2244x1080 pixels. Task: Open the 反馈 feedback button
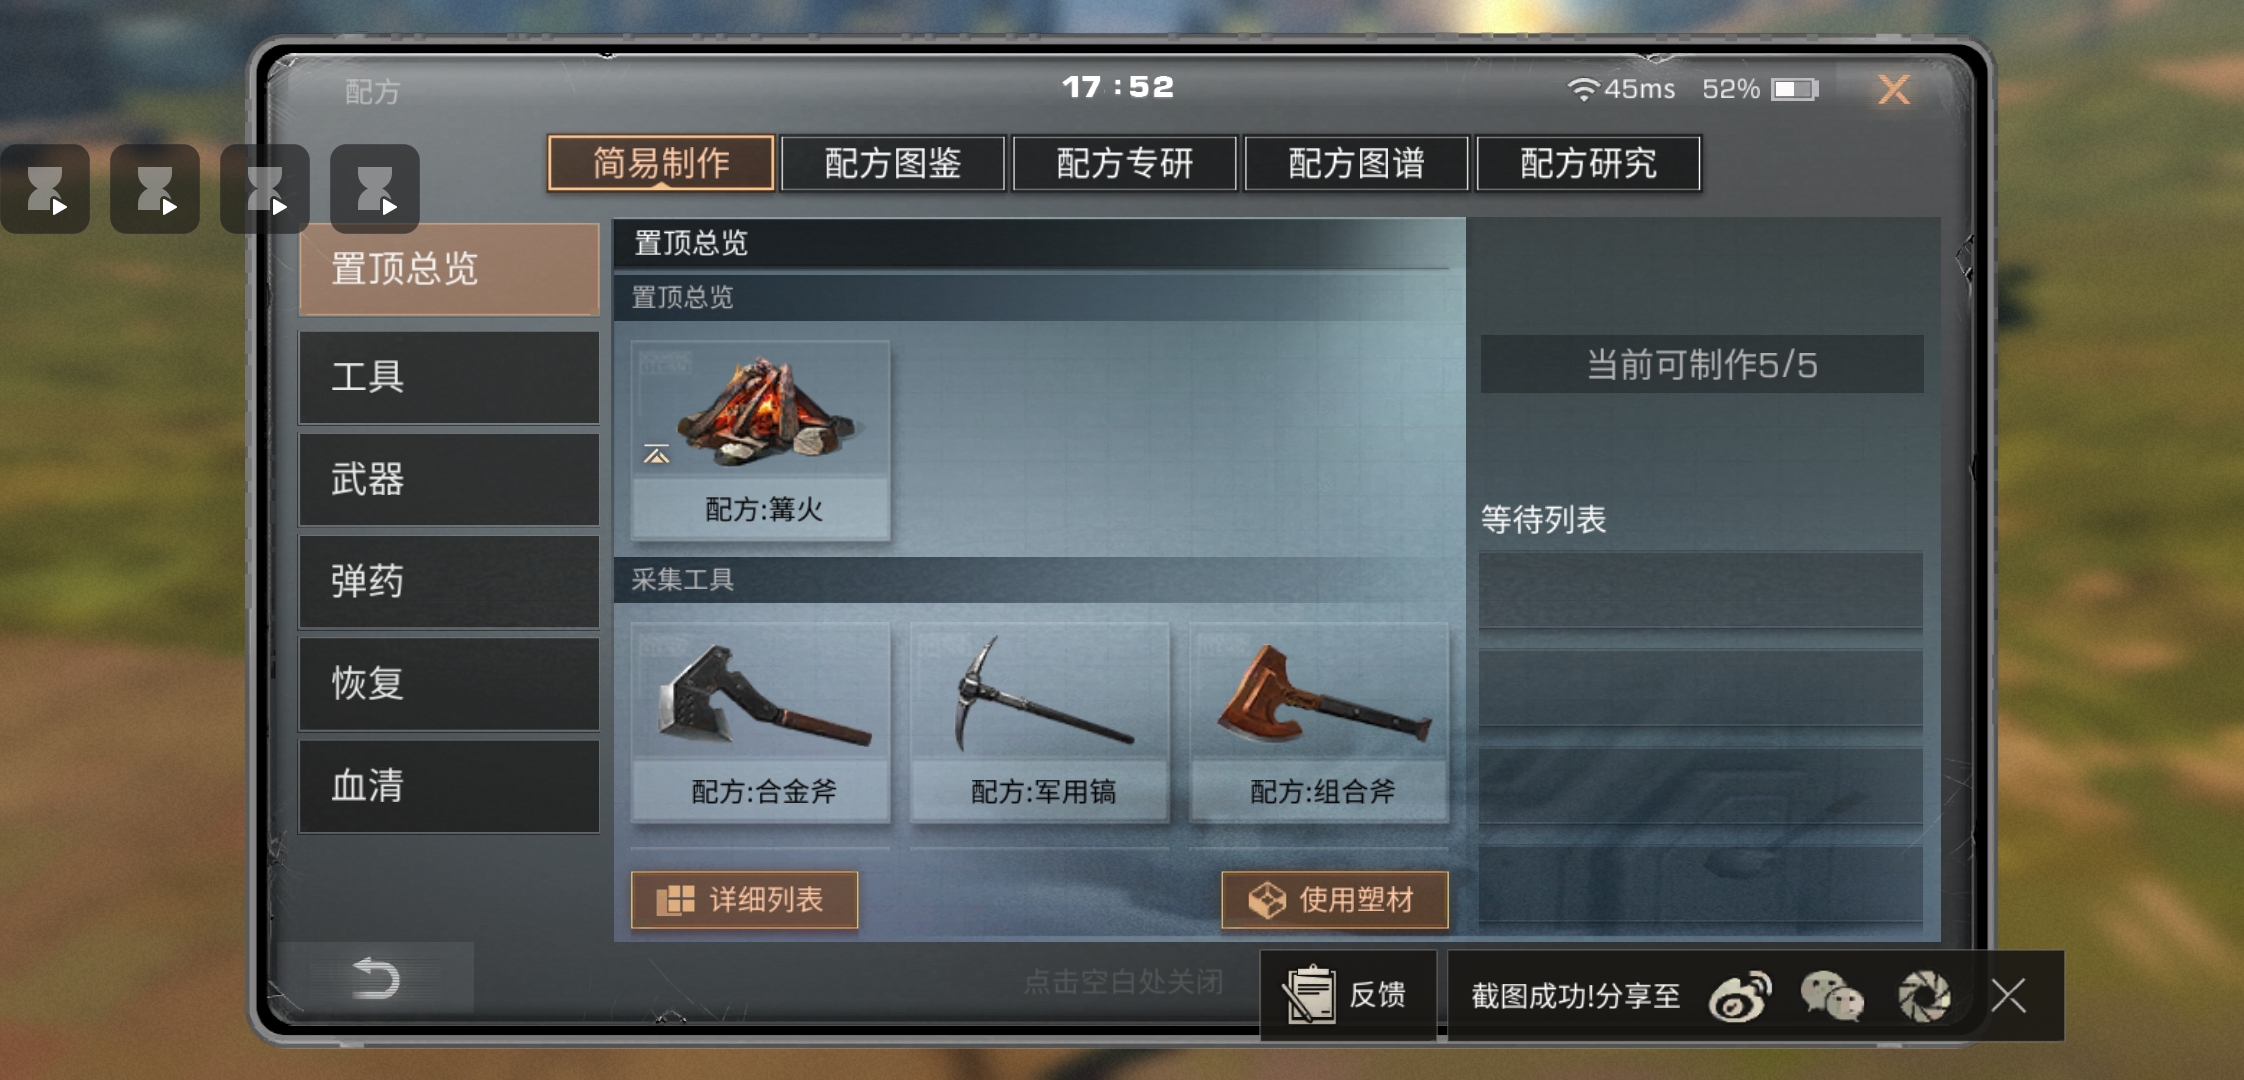pyautogui.click(x=1348, y=995)
